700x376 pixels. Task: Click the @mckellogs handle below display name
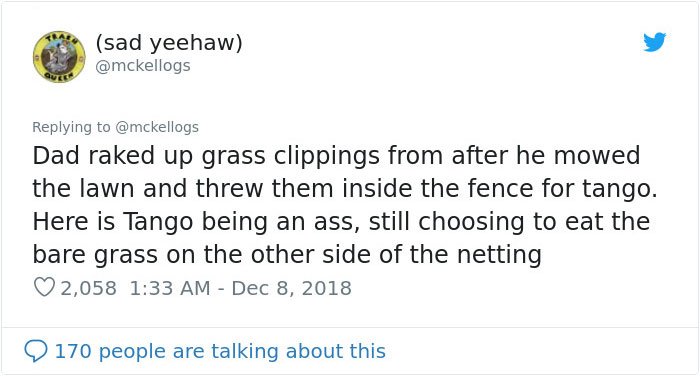pos(143,66)
